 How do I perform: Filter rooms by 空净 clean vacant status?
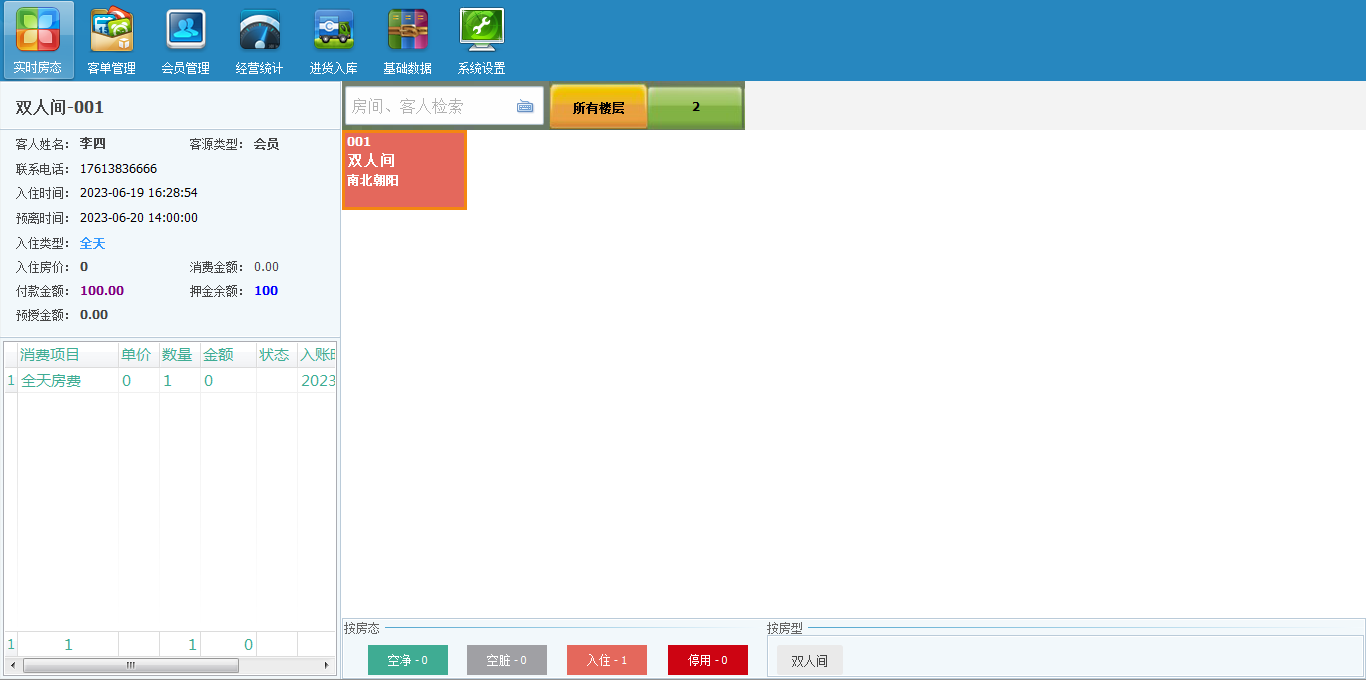tap(407, 660)
